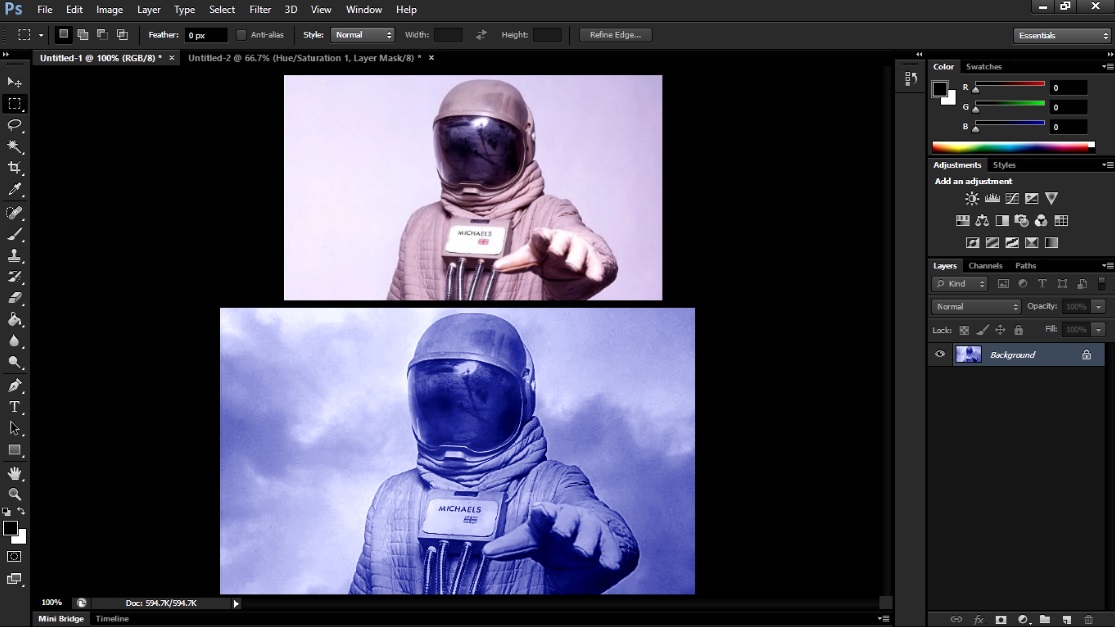Open the Filter menu

(x=260, y=9)
